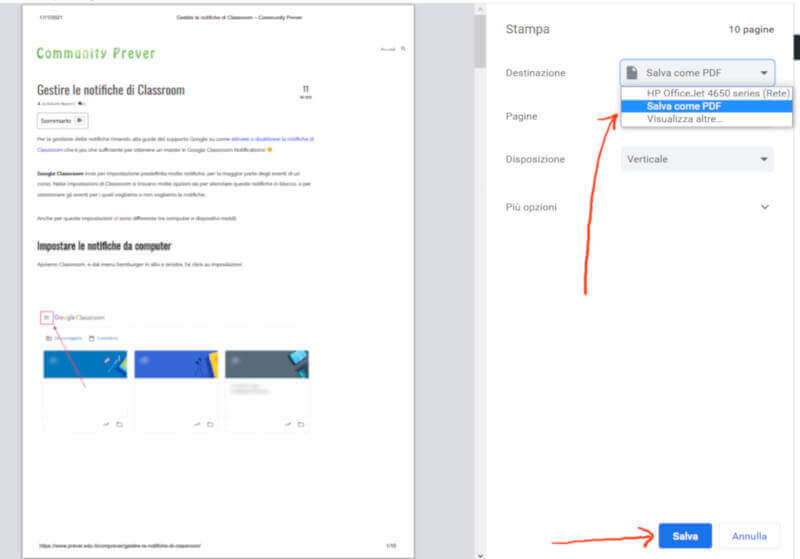Select Visualizza altre... destination option
The width and height of the screenshot is (800, 559).
click(x=686, y=119)
